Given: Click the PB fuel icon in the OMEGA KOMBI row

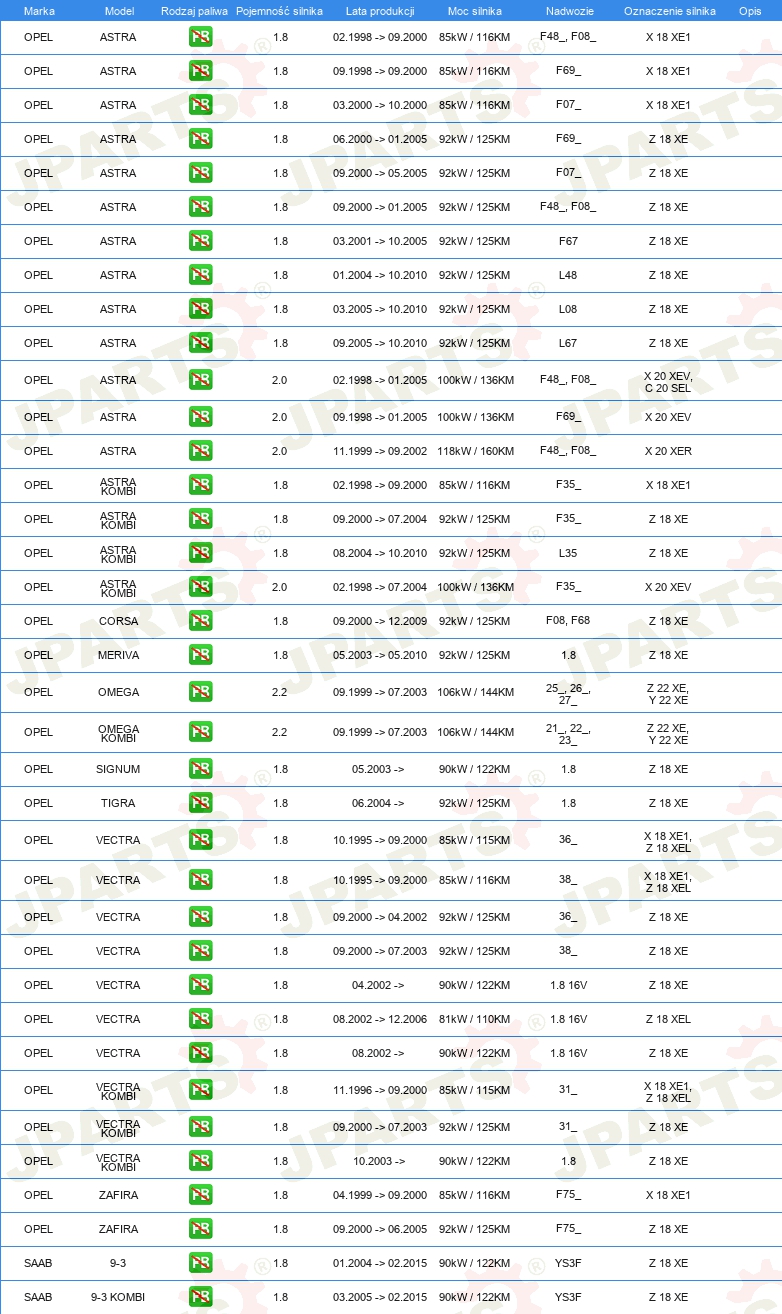Looking at the screenshot, I should point(200,732).
